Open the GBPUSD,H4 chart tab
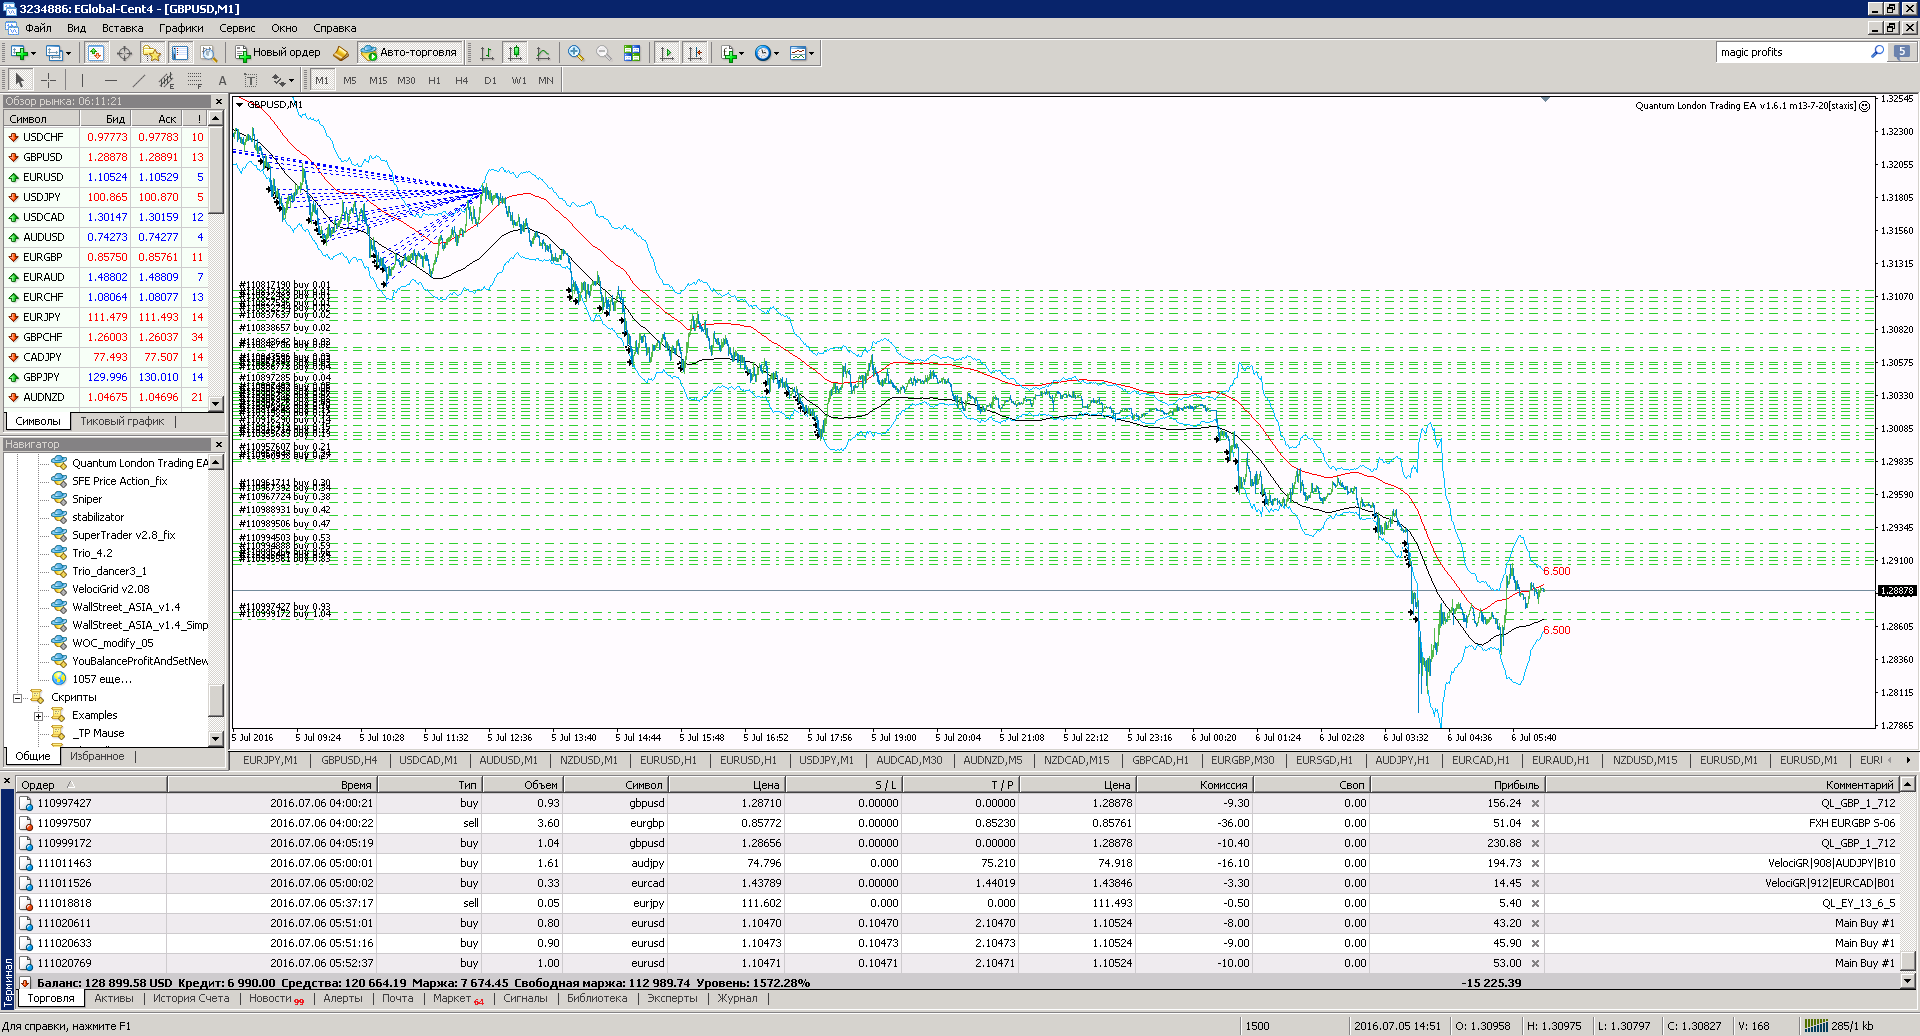The height and width of the screenshot is (1036, 1920). tap(349, 760)
